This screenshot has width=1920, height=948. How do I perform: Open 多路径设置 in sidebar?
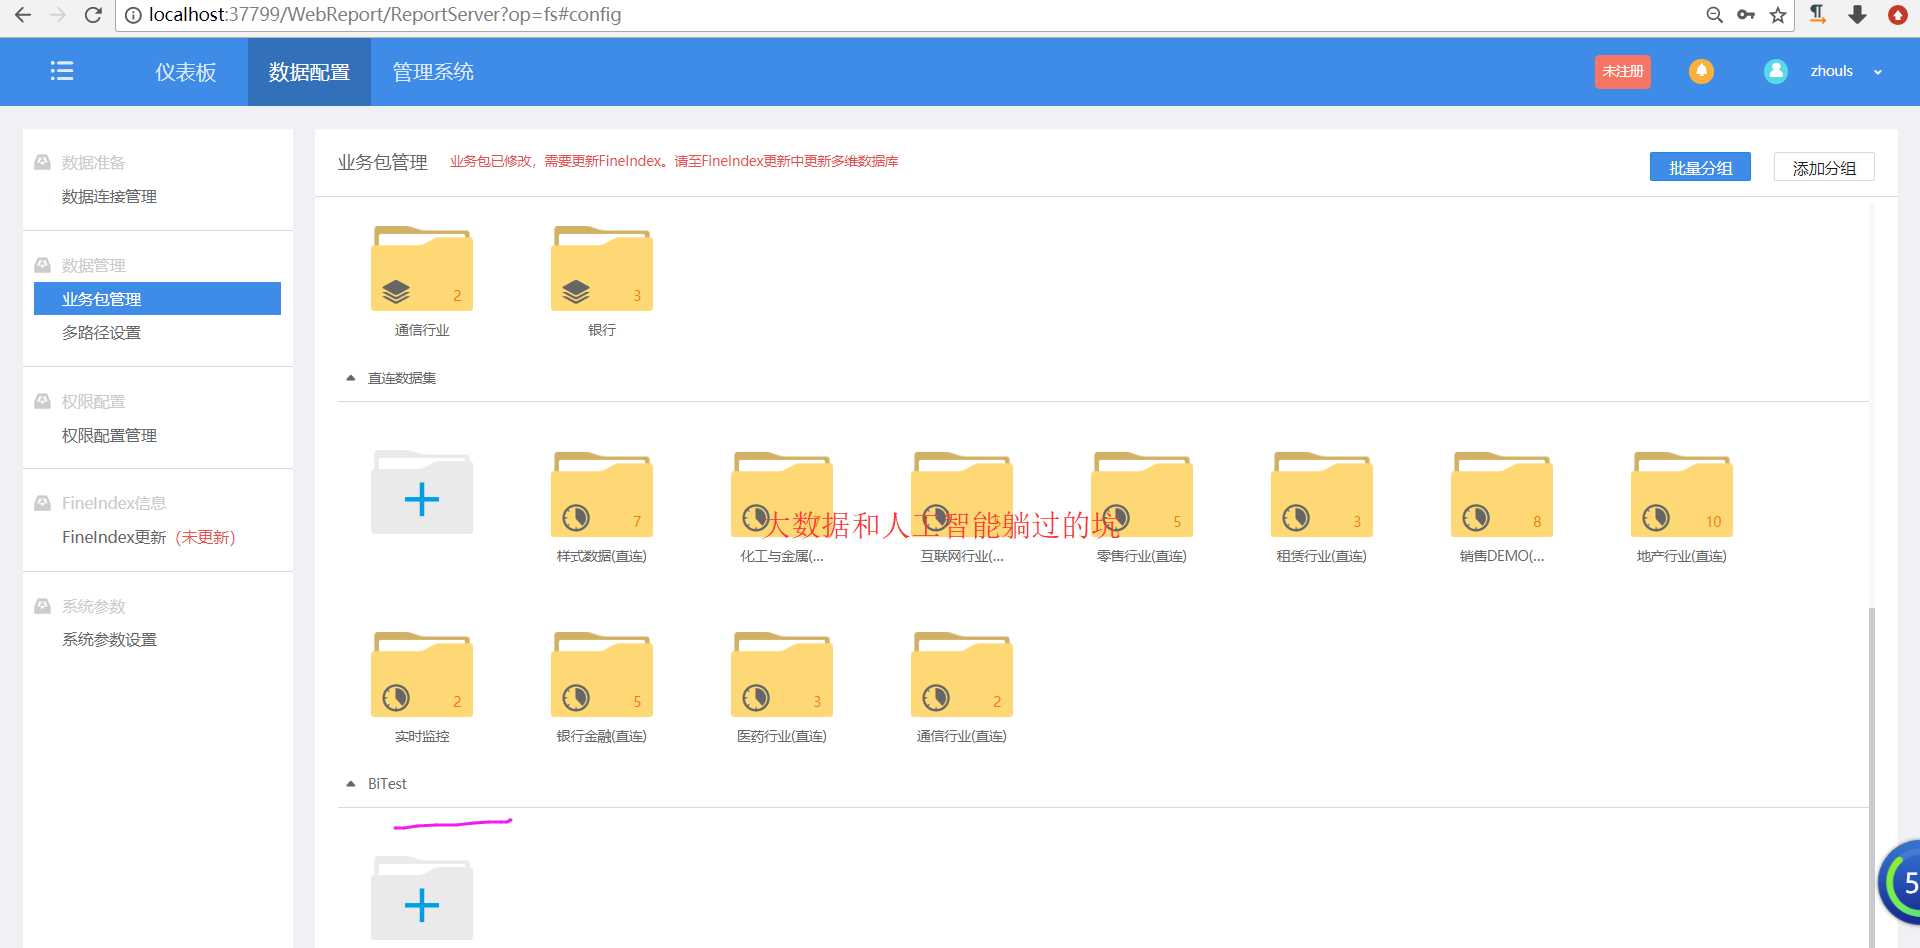(101, 333)
